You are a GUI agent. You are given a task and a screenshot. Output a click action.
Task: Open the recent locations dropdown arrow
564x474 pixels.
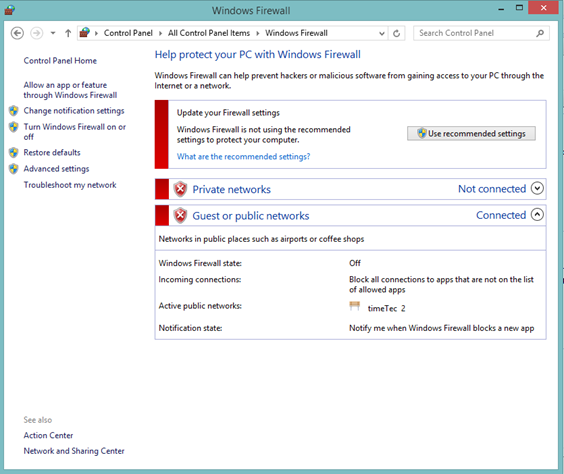pos(53,33)
